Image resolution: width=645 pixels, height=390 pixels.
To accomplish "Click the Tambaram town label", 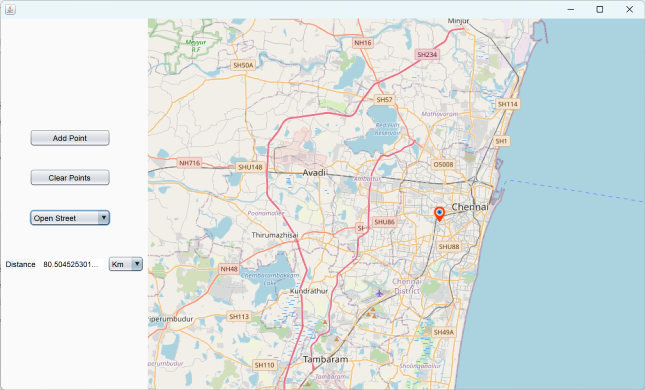I will [x=325, y=359].
